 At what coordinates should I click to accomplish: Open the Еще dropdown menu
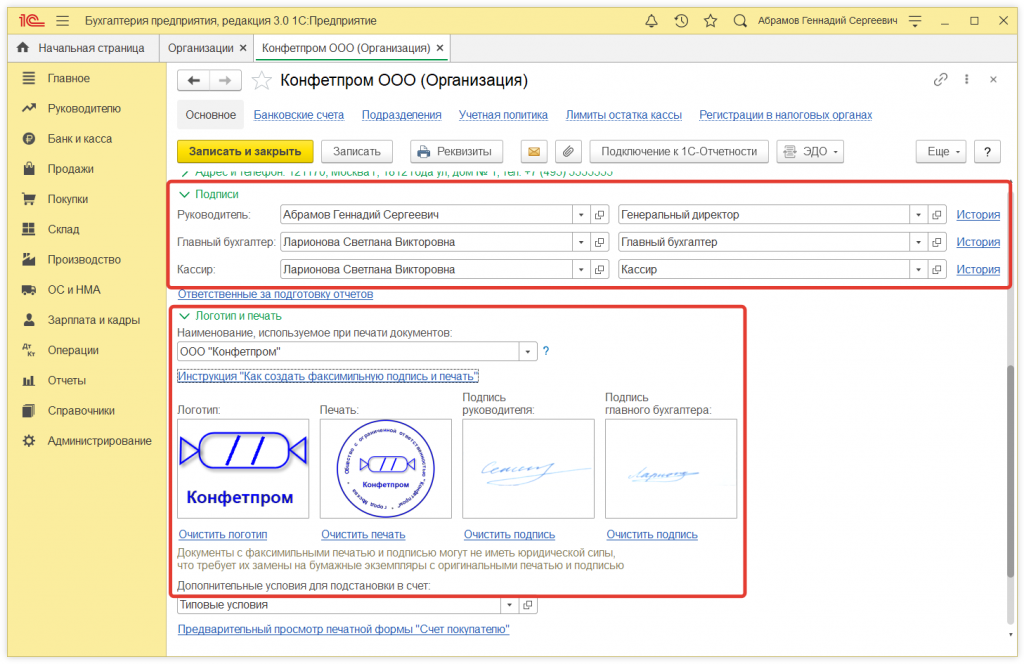[940, 151]
